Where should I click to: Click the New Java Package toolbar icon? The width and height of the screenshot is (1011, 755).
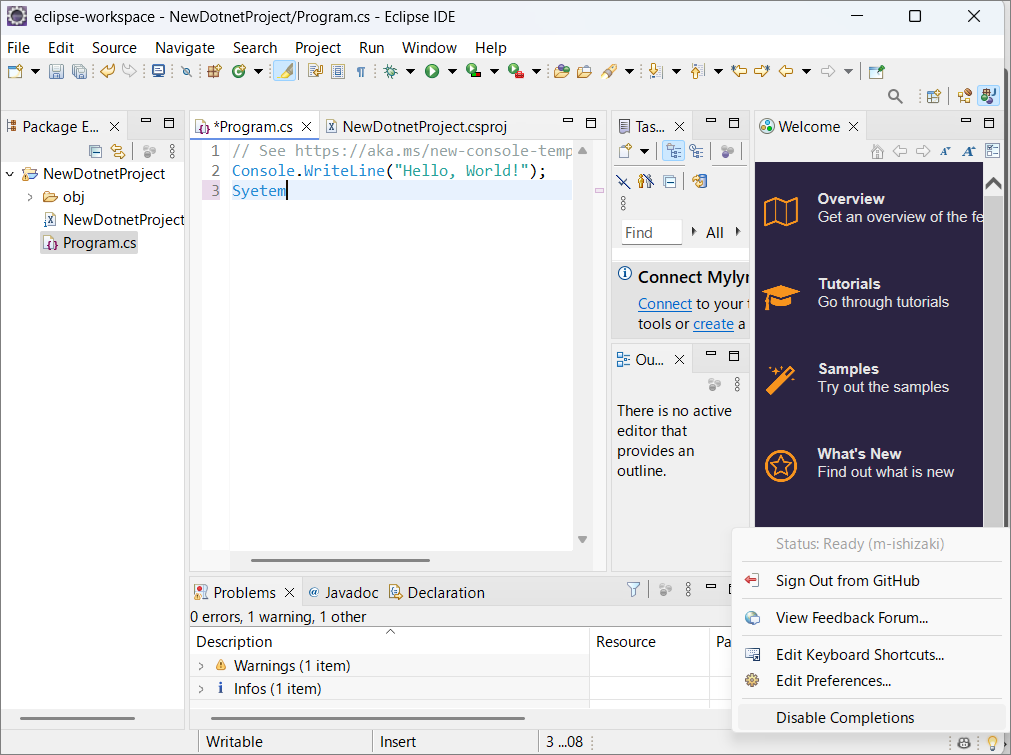click(x=214, y=72)
